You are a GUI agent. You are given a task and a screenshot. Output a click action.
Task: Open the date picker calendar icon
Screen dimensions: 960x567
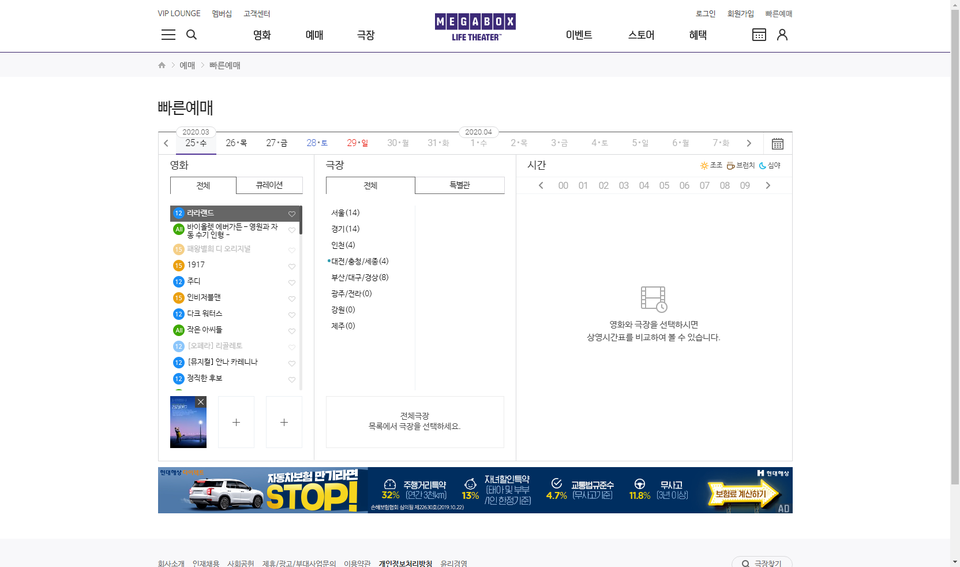click(777, 144)
